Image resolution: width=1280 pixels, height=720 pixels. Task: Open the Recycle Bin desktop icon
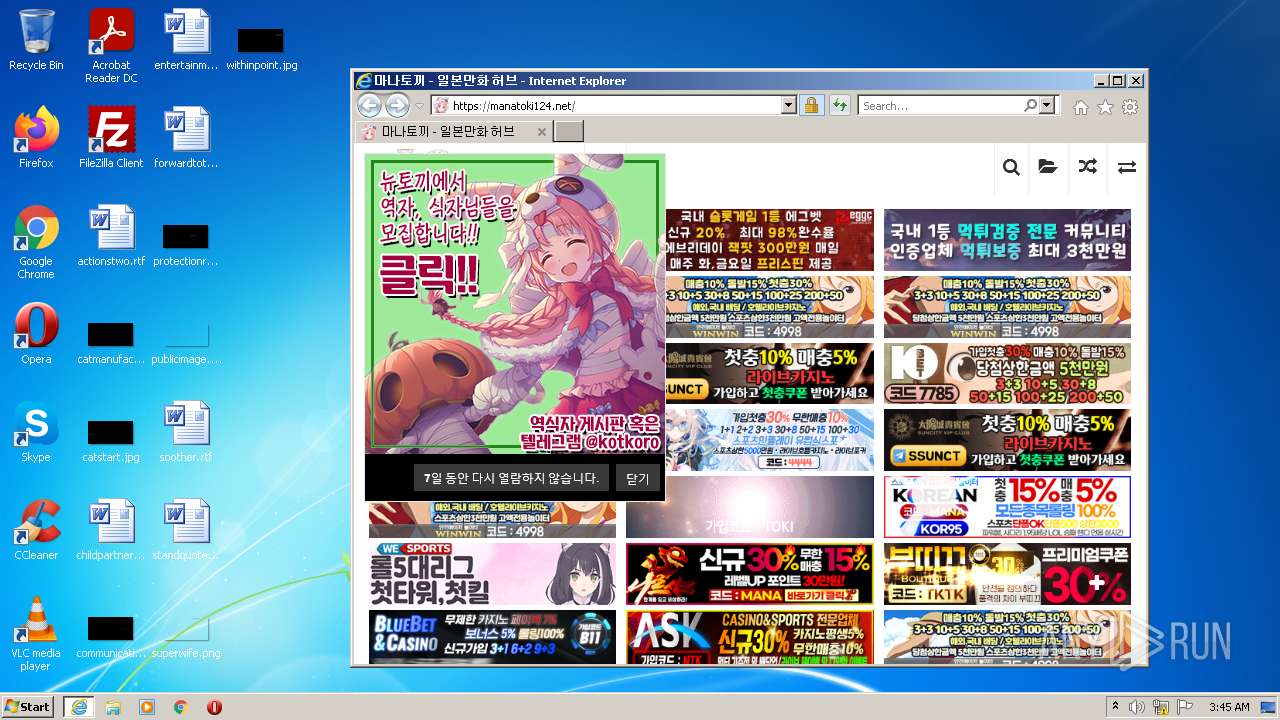pos(36,40)
